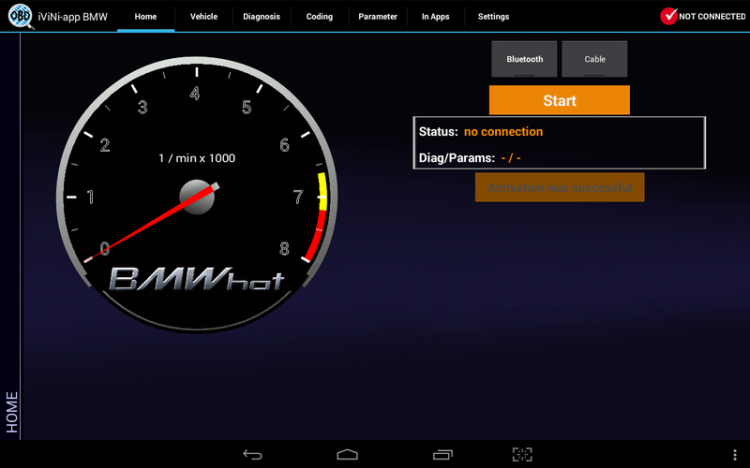Image resolution: width=750 pixels, height=468 pixels.
Task: Tap the BMWhat logo on the gauge
Action: pyautogui.click(x=197, y=279)
